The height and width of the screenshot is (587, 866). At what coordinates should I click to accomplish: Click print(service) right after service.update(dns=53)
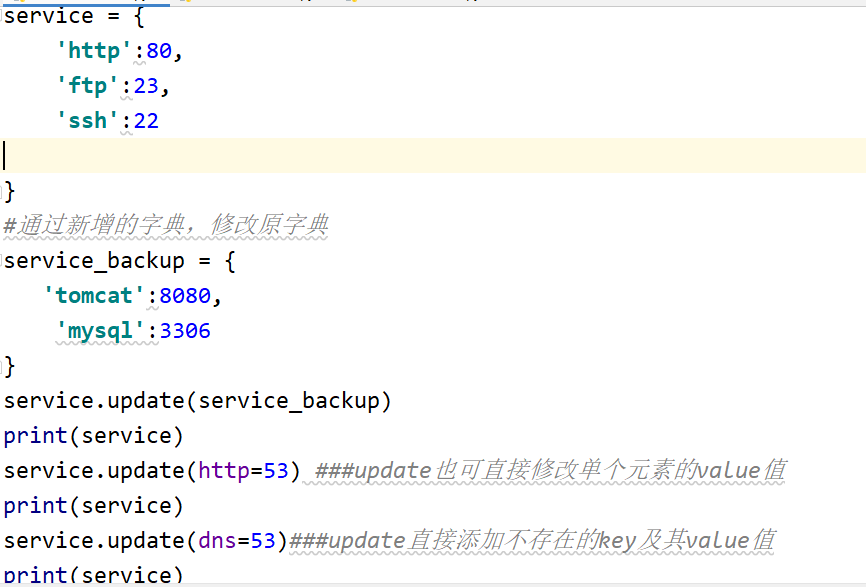pyautogui.click(x=93, y=574)
